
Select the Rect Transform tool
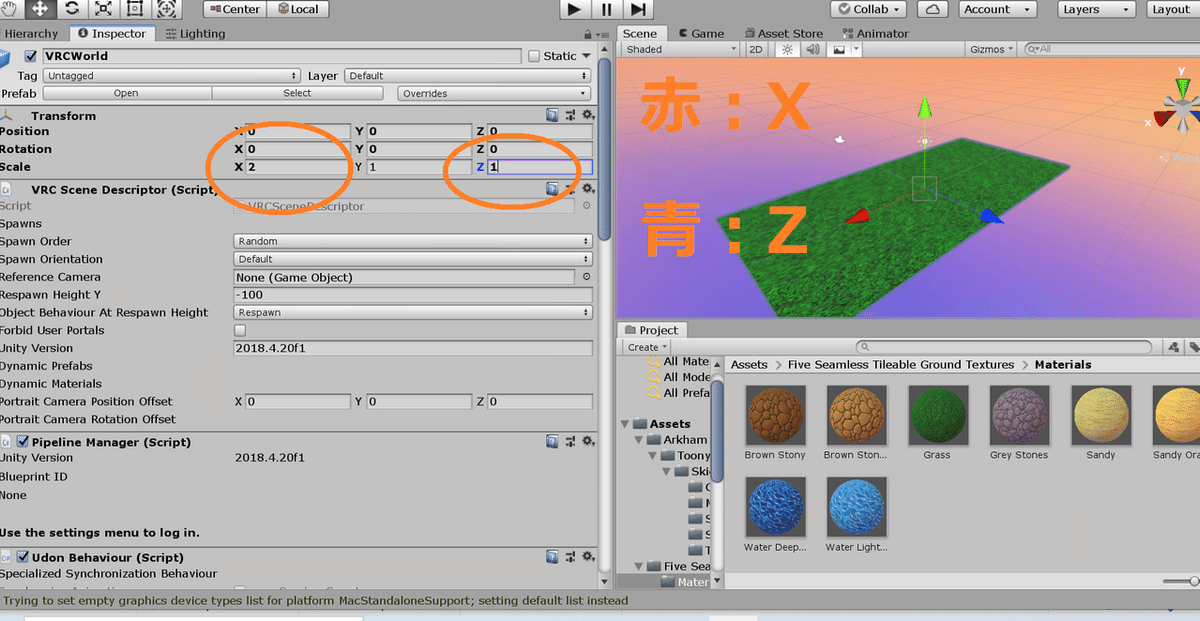pos(134,9)
